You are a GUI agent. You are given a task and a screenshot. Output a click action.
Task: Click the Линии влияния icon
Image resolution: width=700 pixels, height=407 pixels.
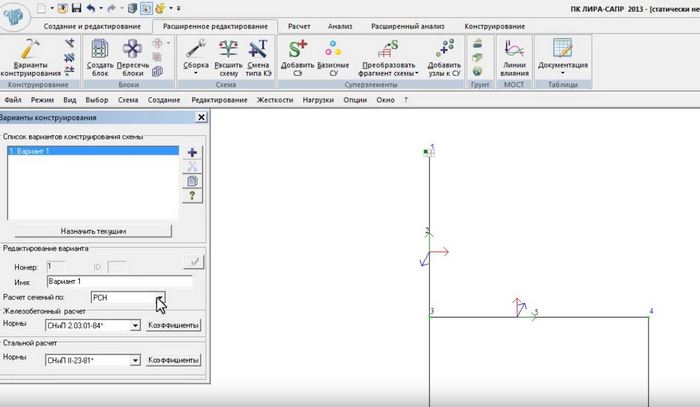point(515,48)
